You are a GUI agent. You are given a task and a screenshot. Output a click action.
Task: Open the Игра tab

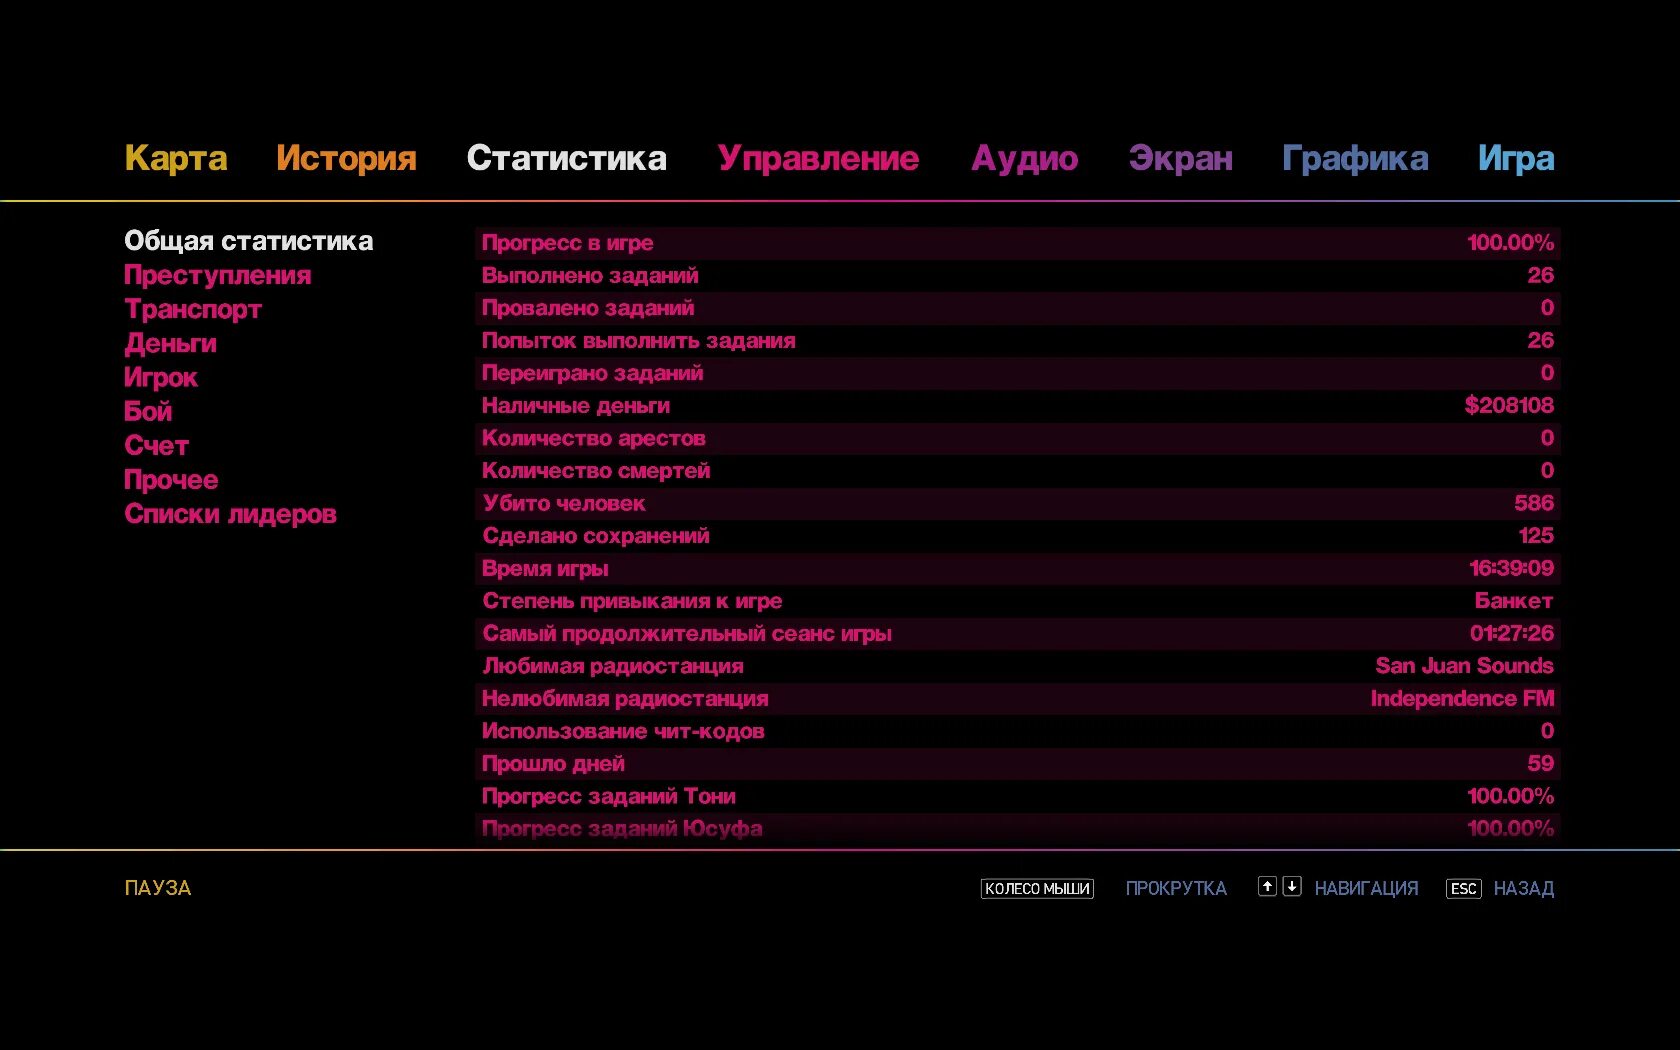tap(1516, 158)
